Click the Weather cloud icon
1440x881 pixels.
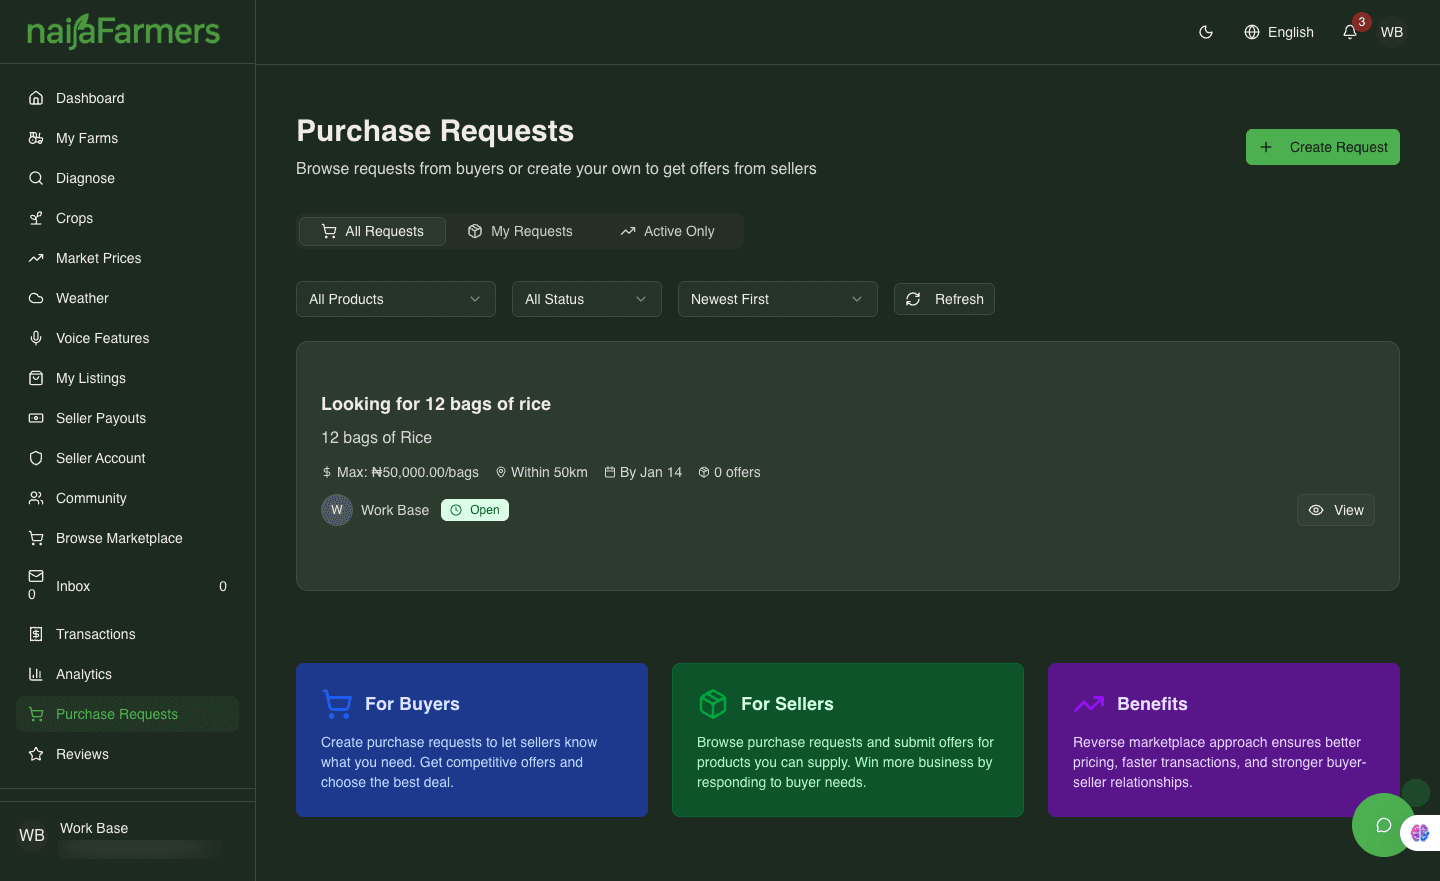(36, 298)
